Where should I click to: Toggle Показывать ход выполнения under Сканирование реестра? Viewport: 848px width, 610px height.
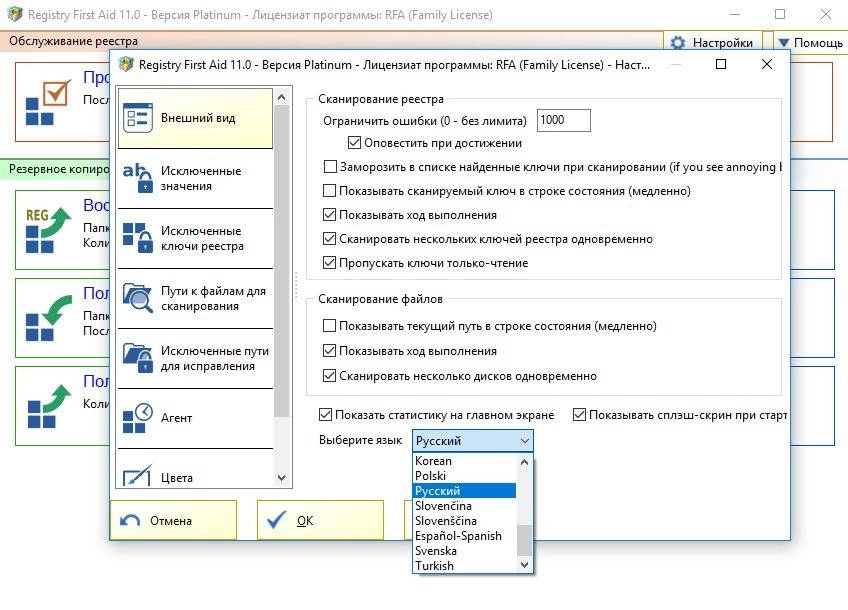click(329, 215)
